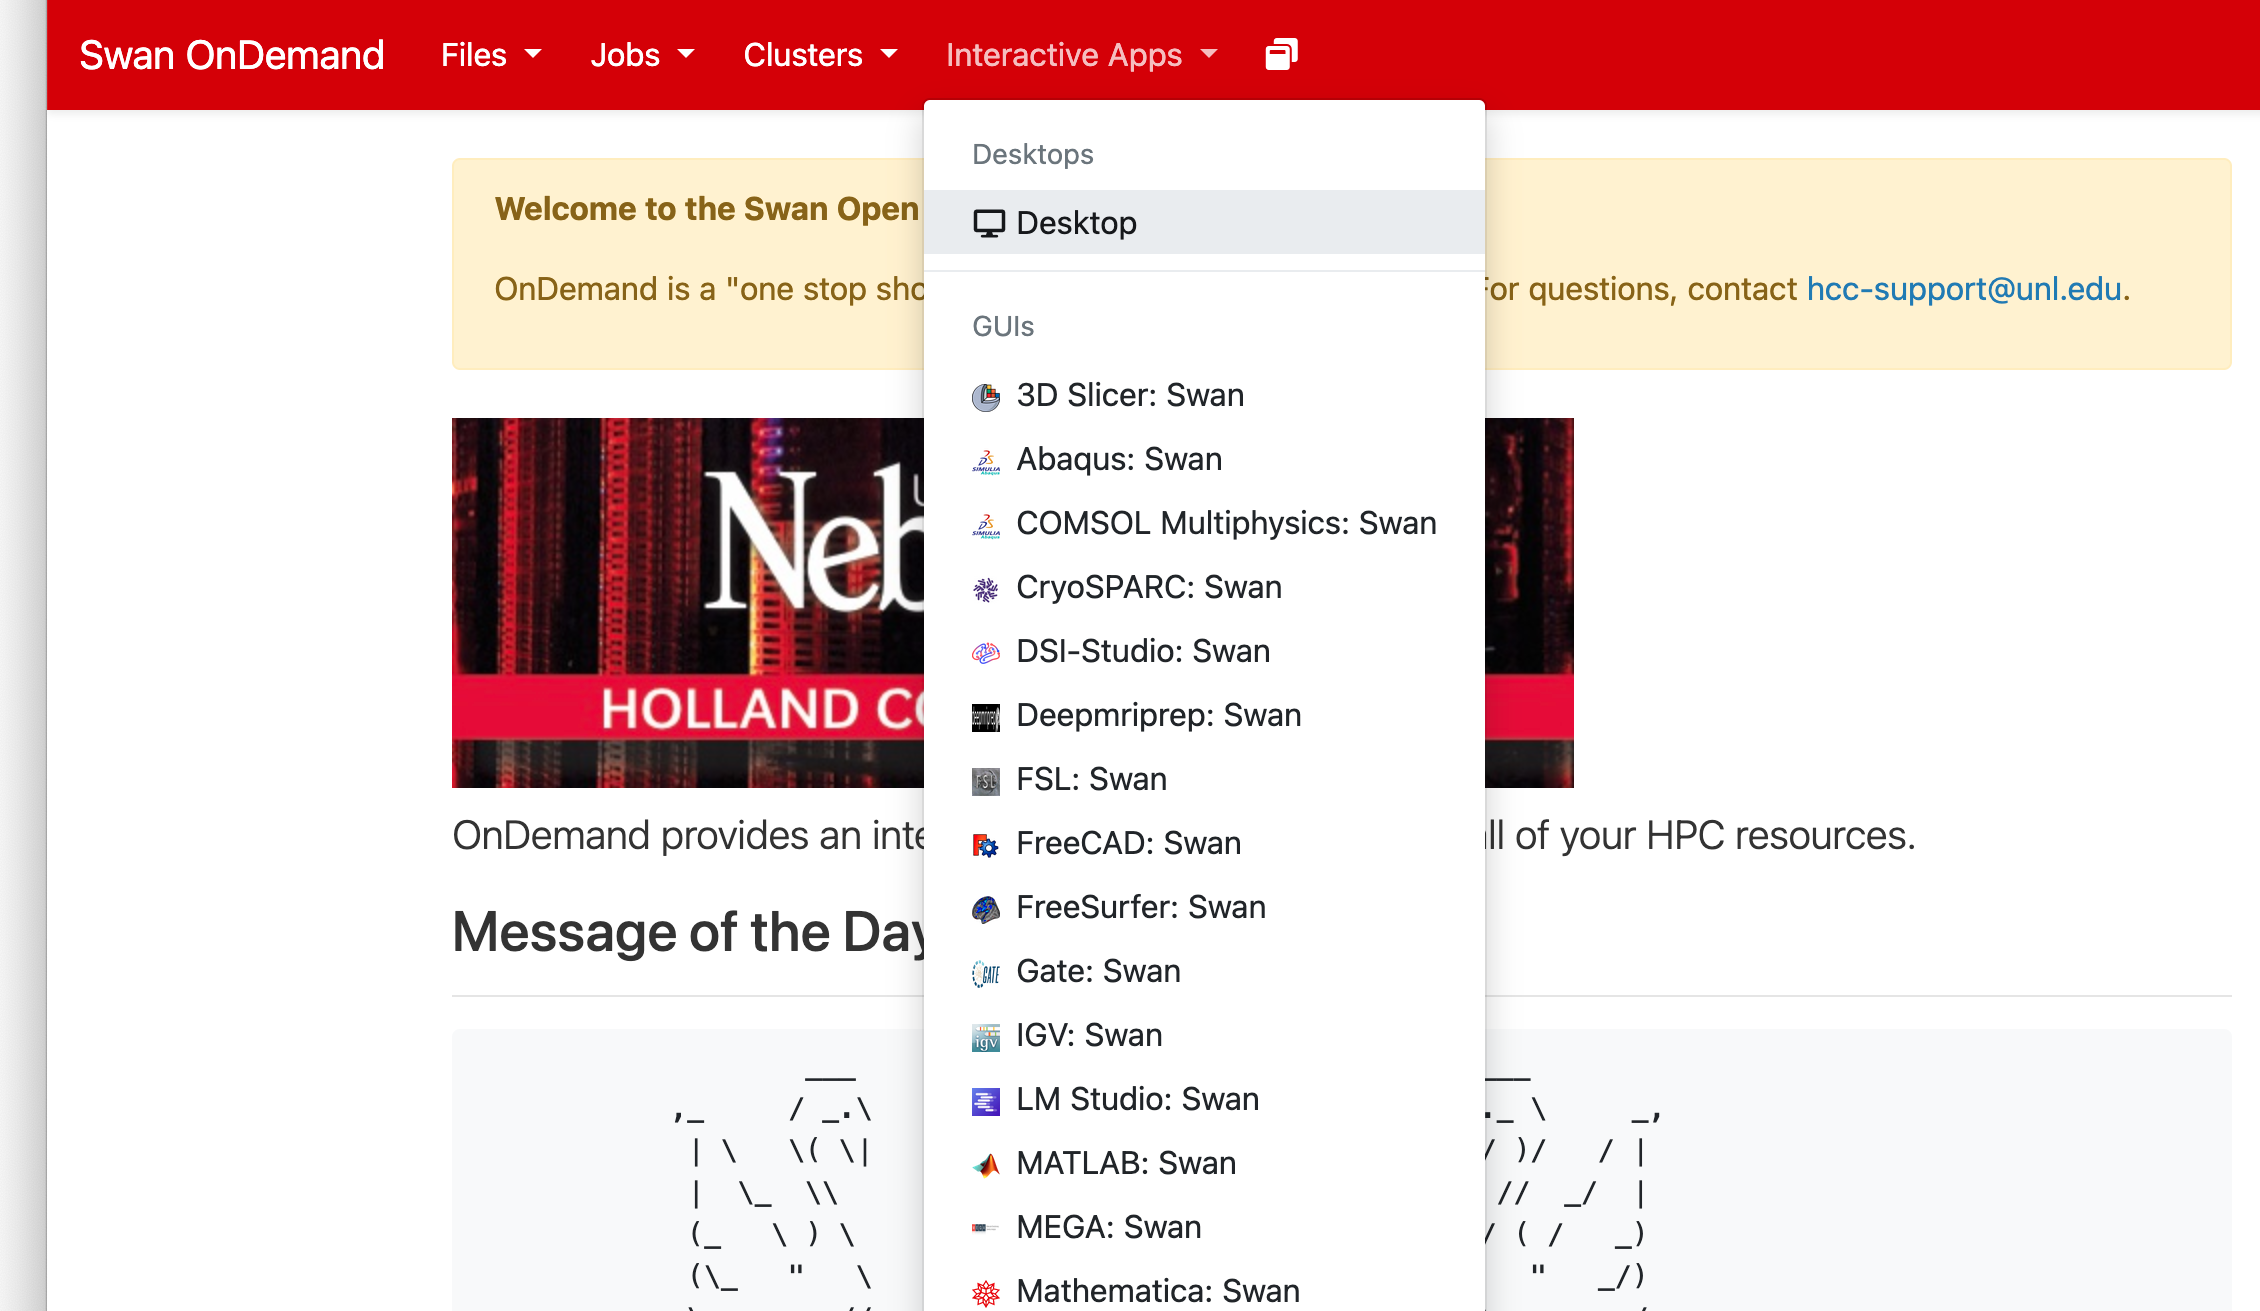Image resolution: width=2260 pixels, height=1311 pixels.
Task: Open the Jobs dropdown
Action: pyautogui.click(x=642, y=55)
